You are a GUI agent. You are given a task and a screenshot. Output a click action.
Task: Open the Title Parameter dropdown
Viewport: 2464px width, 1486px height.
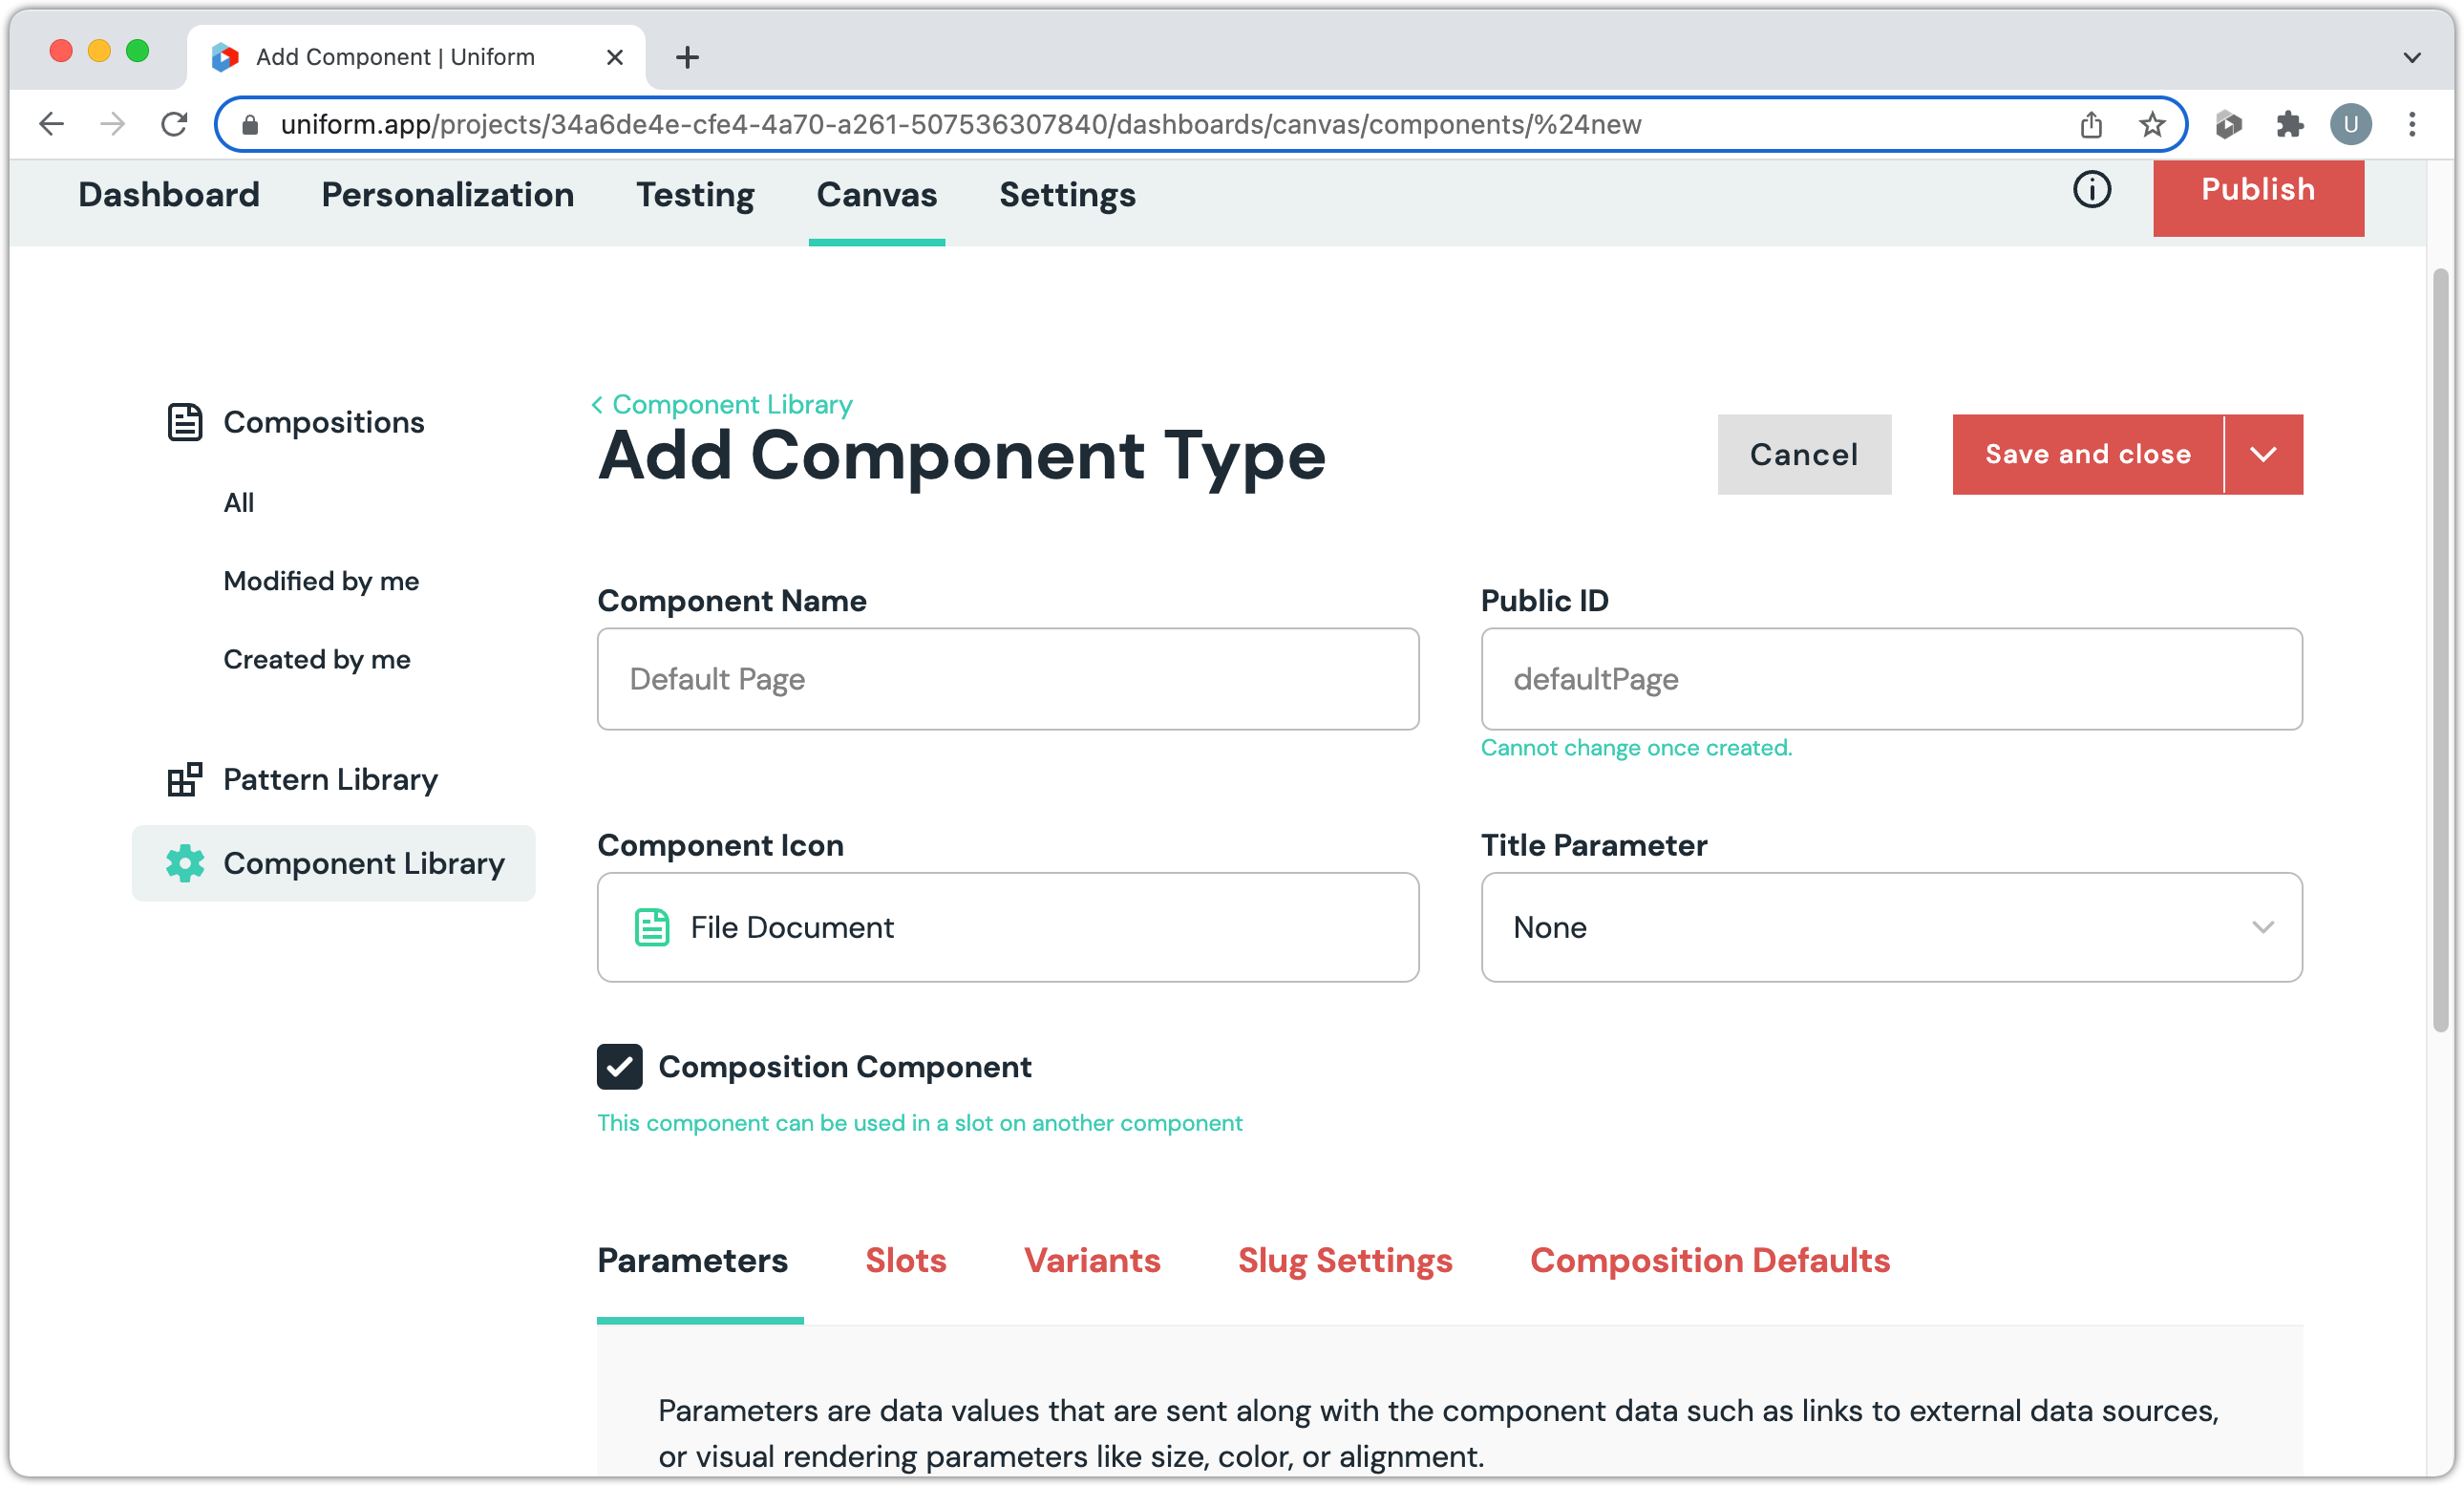click(x=1891, y=927)
